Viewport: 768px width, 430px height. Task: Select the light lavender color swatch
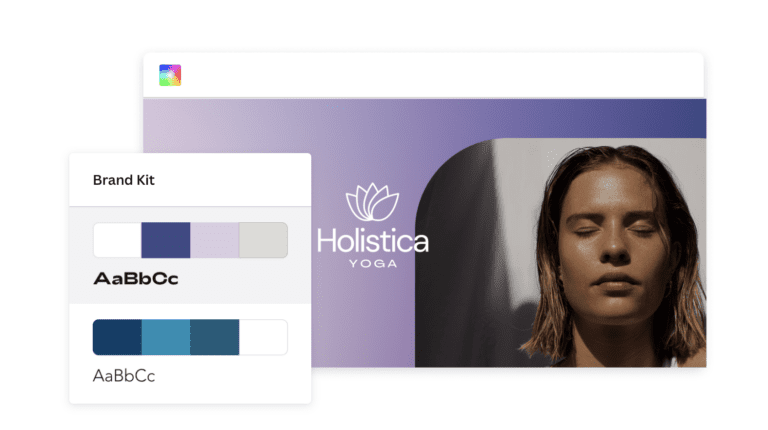point(215,240)
